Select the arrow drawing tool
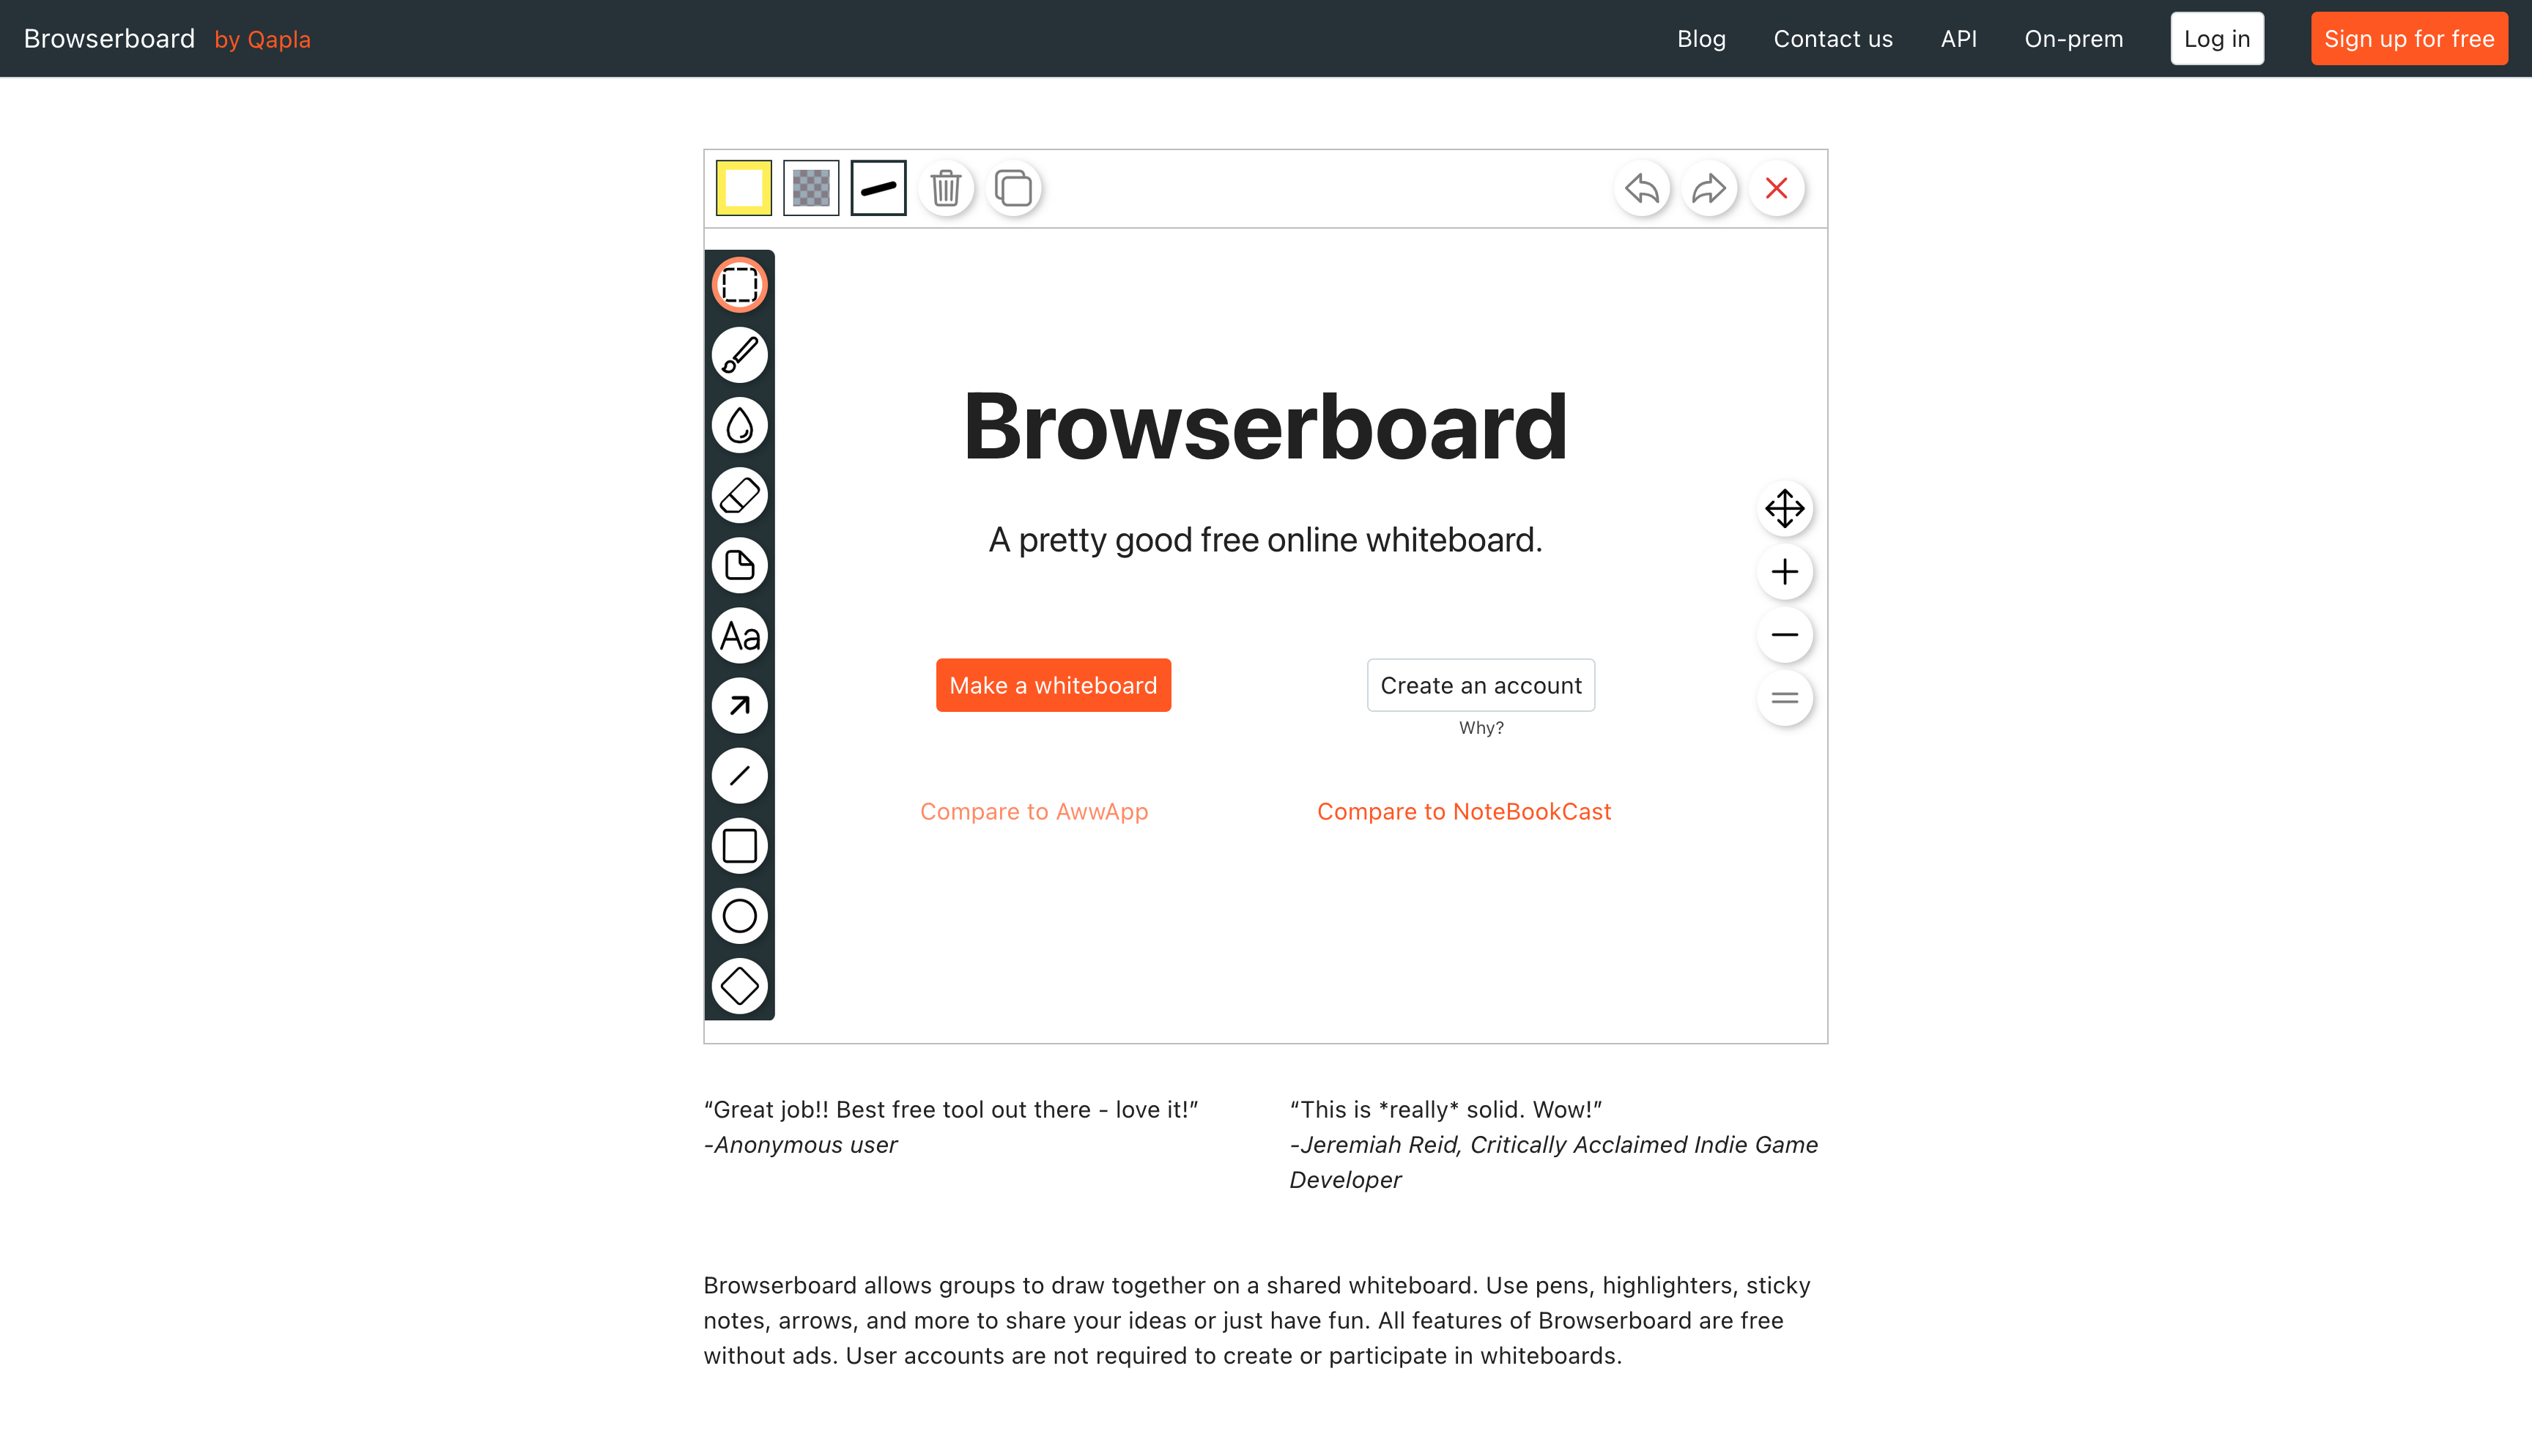 point(739,706)
